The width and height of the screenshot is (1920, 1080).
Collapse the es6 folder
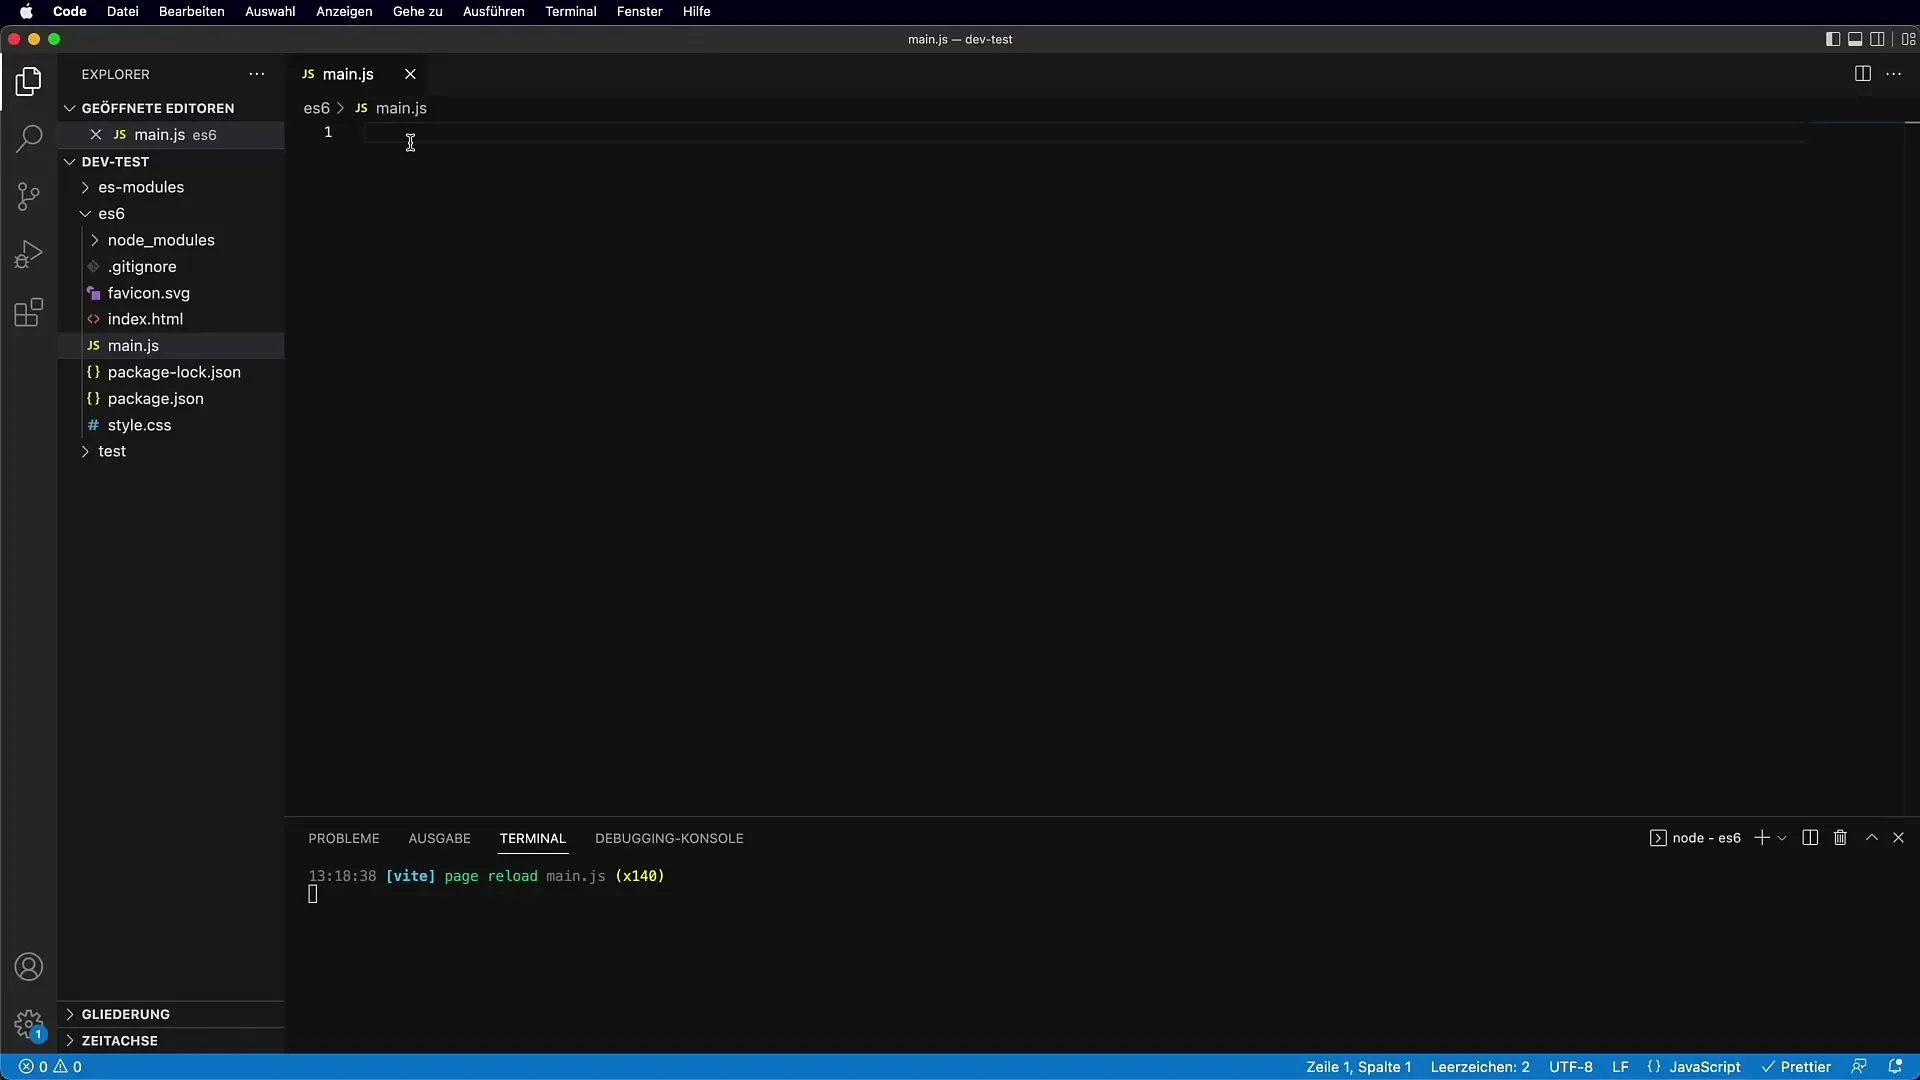[171, 213]
